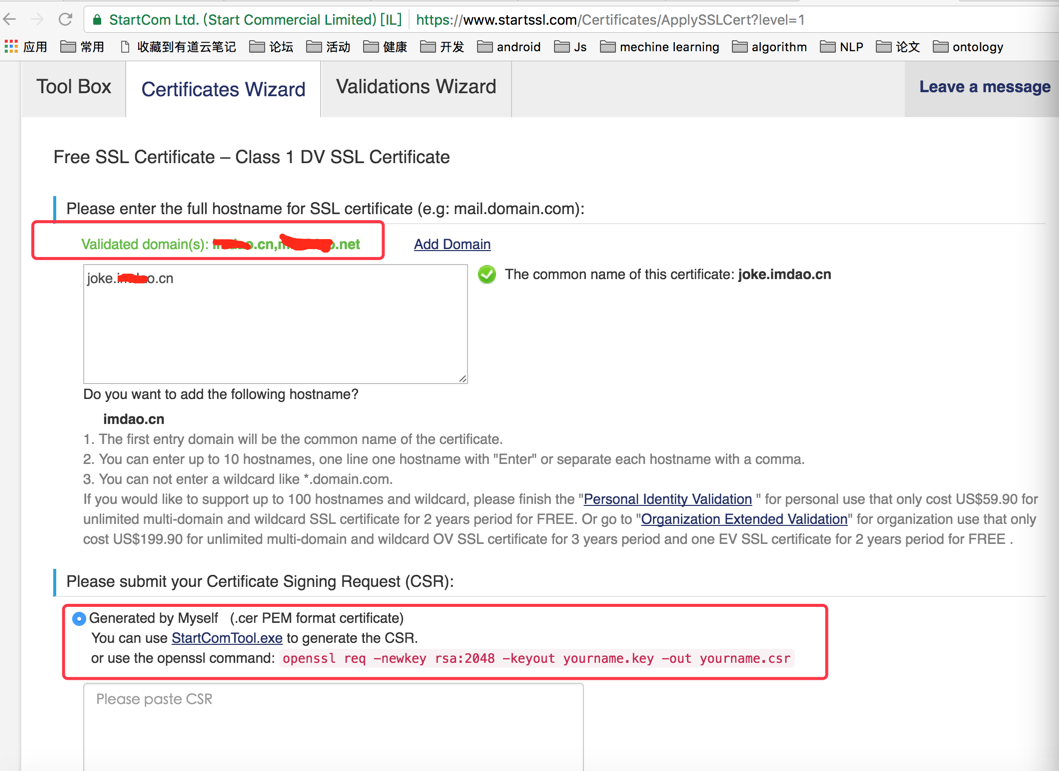Click the browser forward arrow
1059x771 pixels.
pos(37,20)
